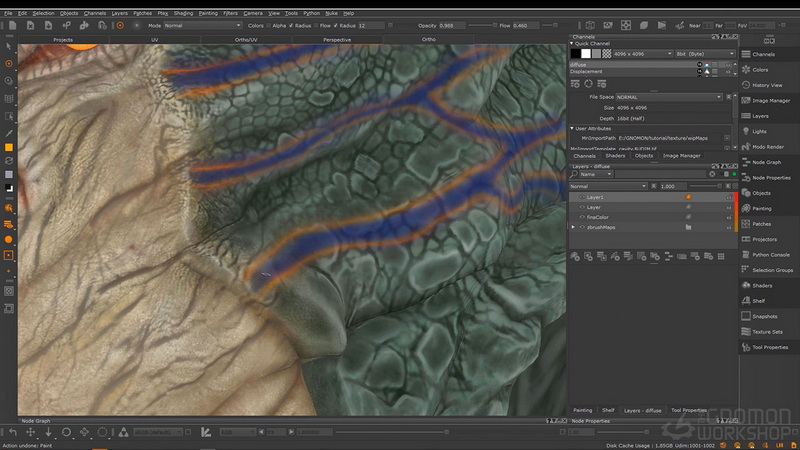Image resolution: width=800 pixels, height=450 pixels.
Task: Click the layer opacity slider
Action: (705, 186)
